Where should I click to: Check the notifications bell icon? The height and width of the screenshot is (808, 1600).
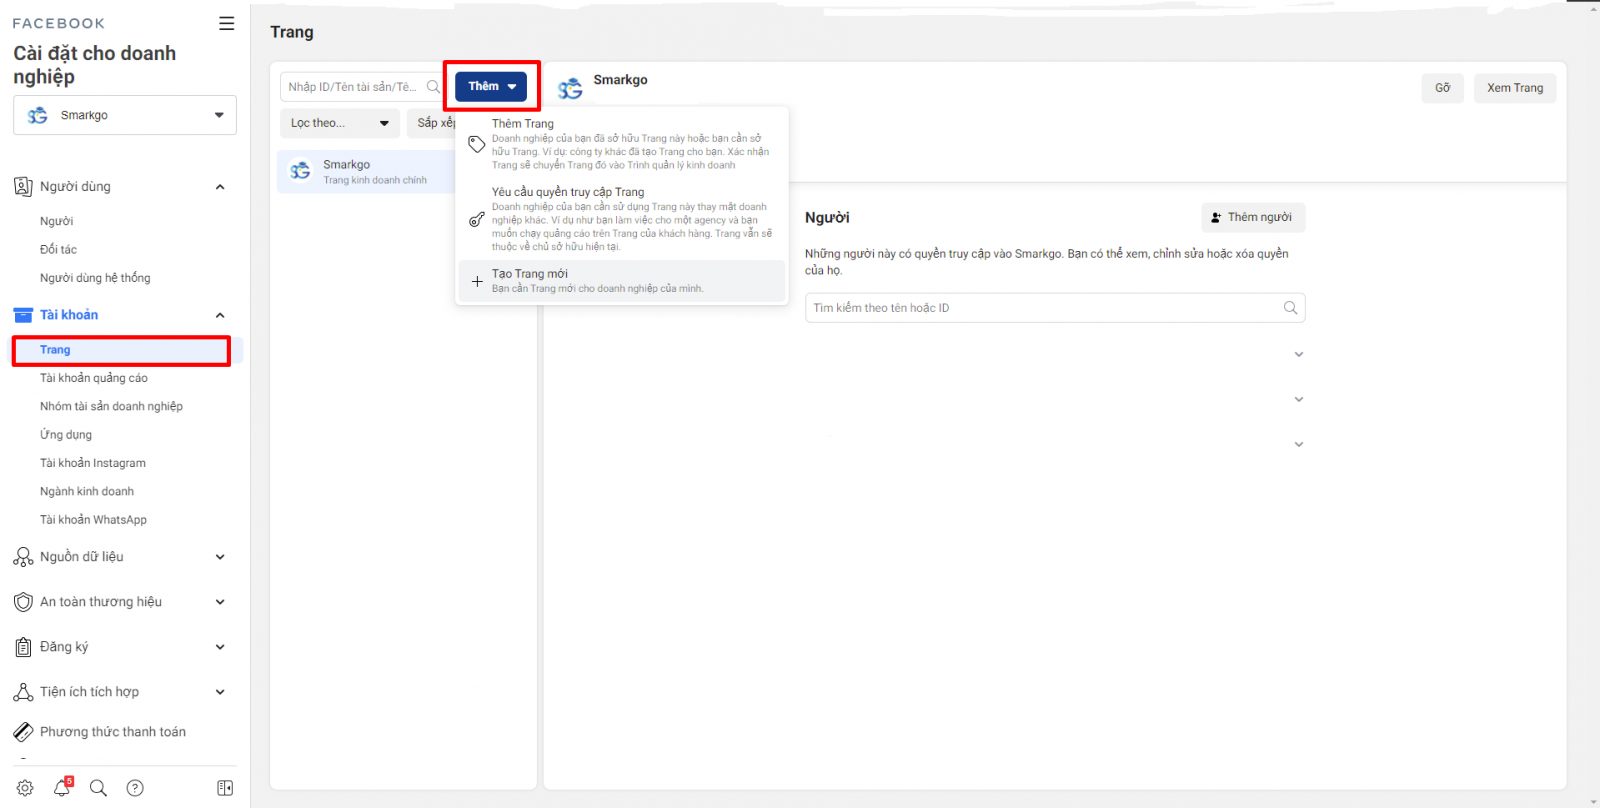pos(62,788)
